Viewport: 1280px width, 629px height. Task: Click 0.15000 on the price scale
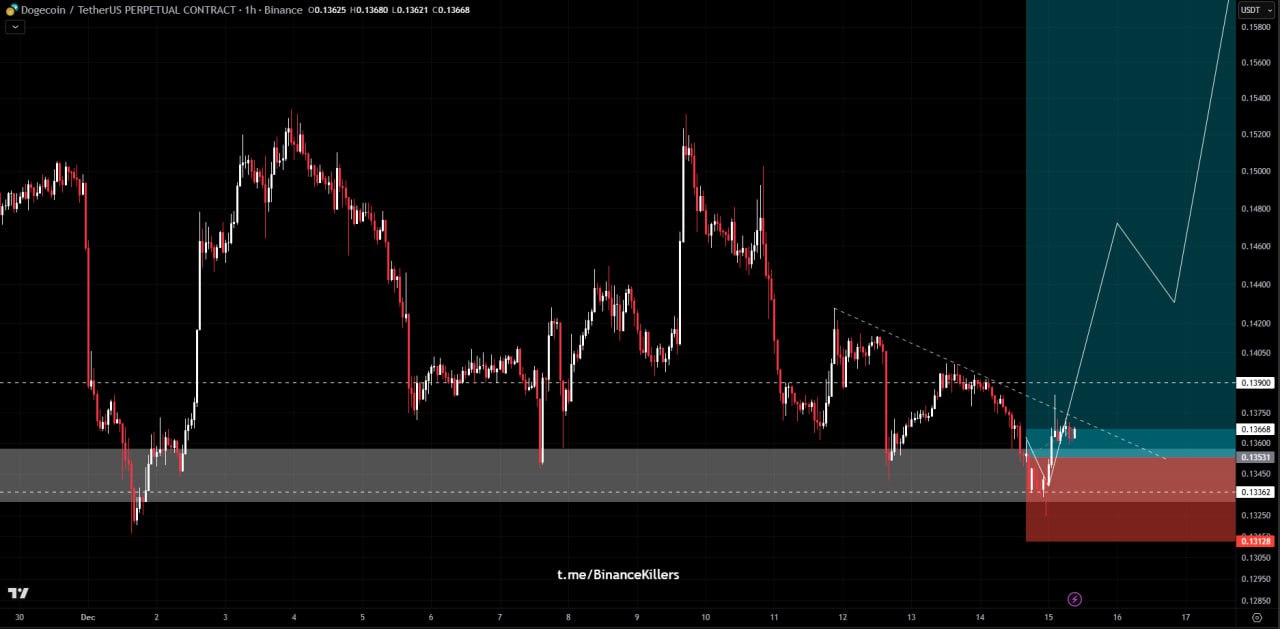click(x=1256, y=172)
